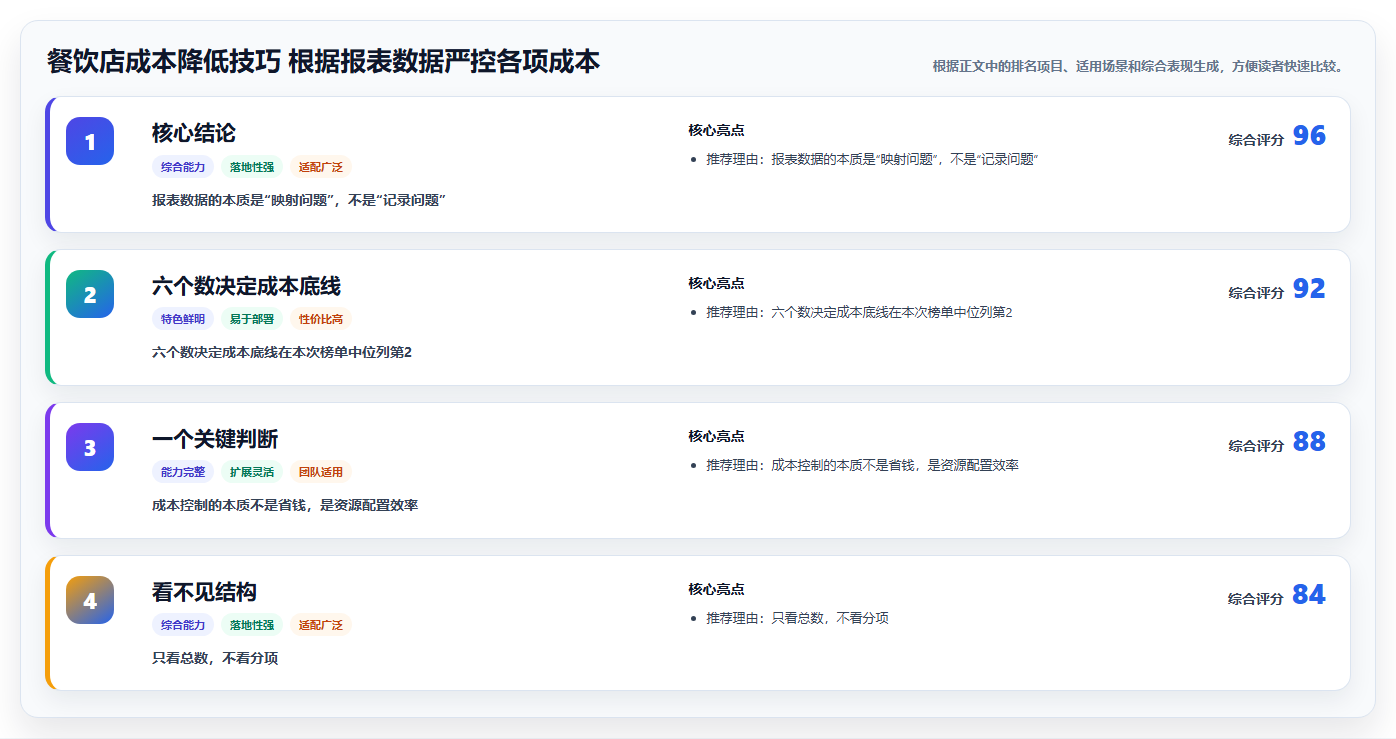
Task: Click the rank 1 number badge
Action: [90, 141]
